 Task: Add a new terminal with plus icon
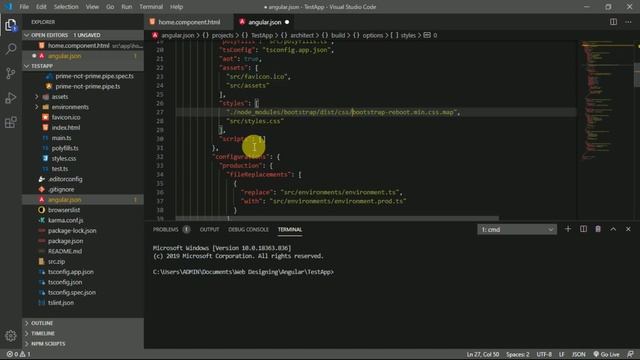[x=568, y=229]
